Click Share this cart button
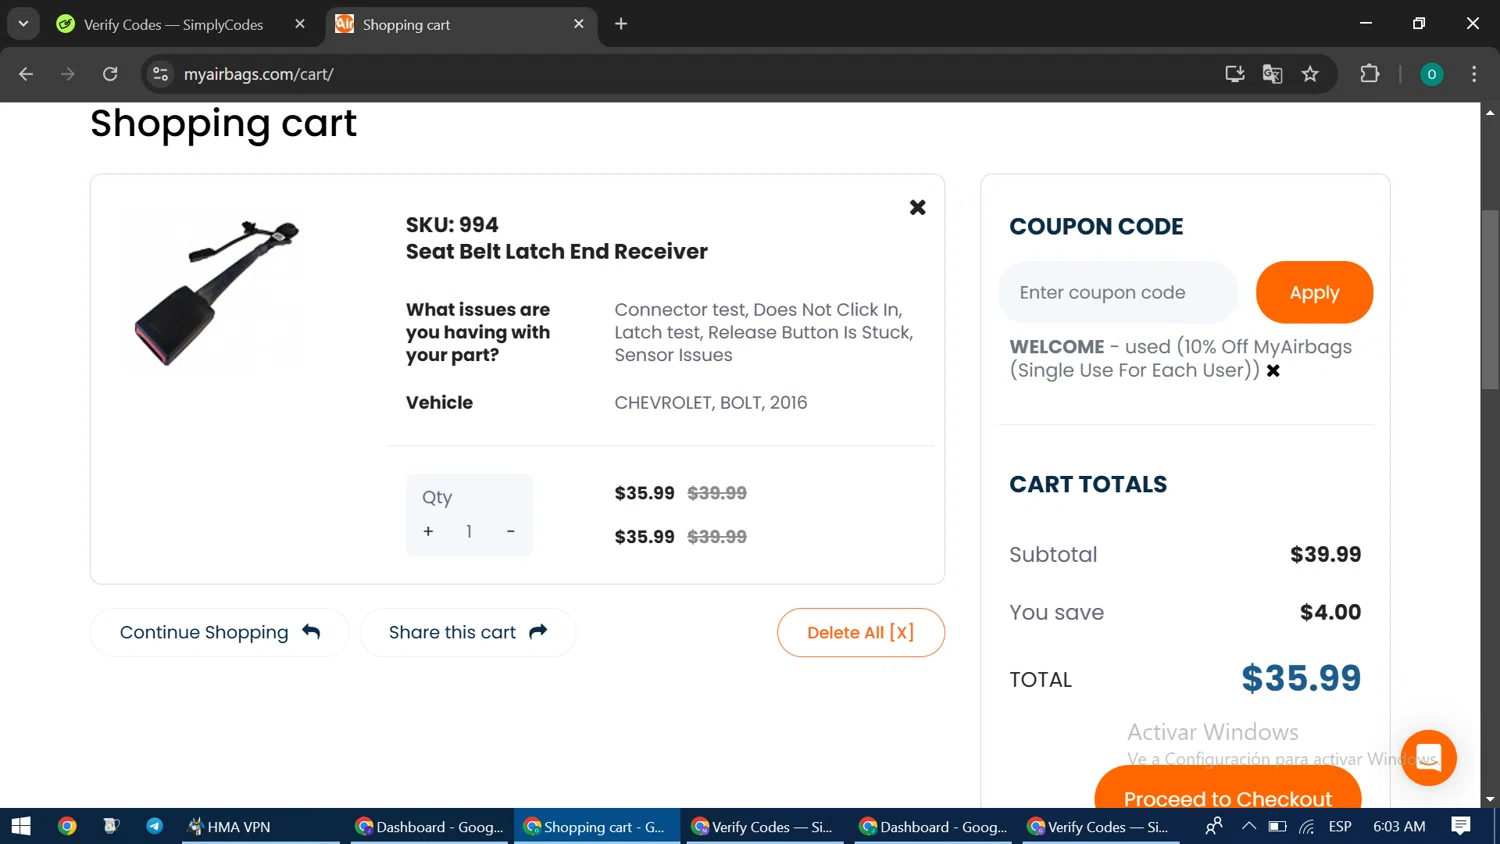 (467, 632)
